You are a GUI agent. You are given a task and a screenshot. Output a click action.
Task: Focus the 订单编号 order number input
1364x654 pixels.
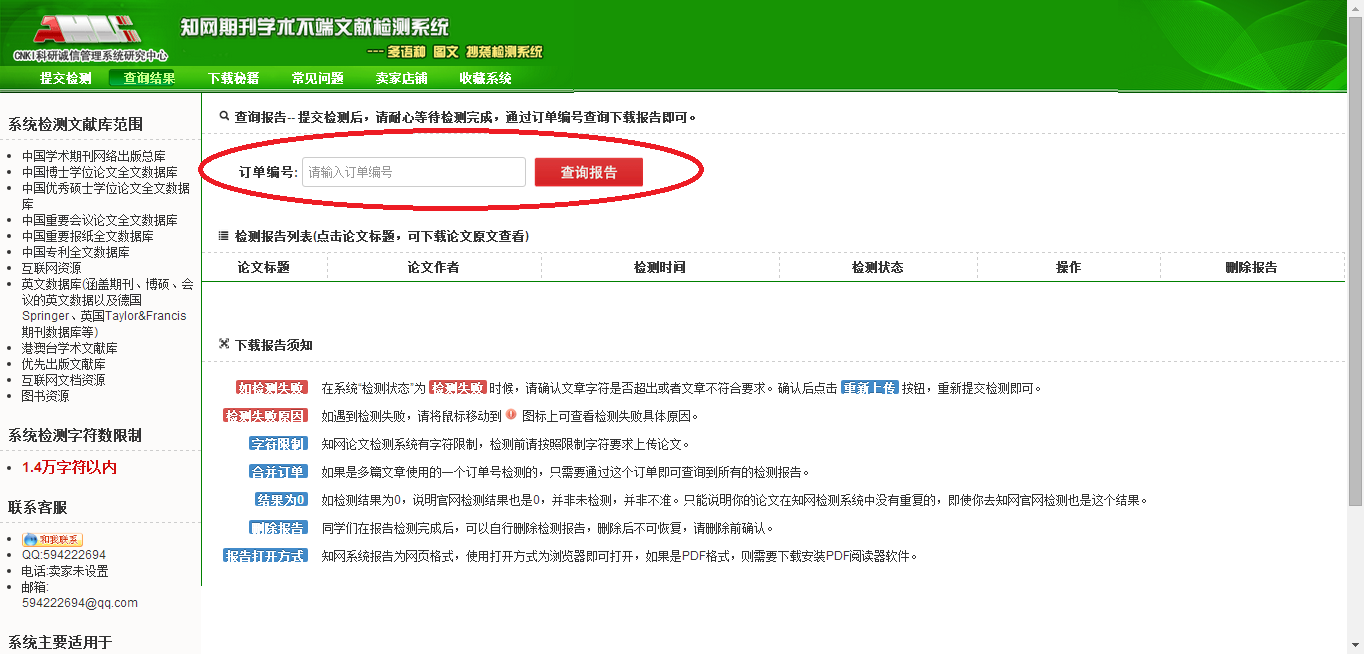click(x=414, y=172)
